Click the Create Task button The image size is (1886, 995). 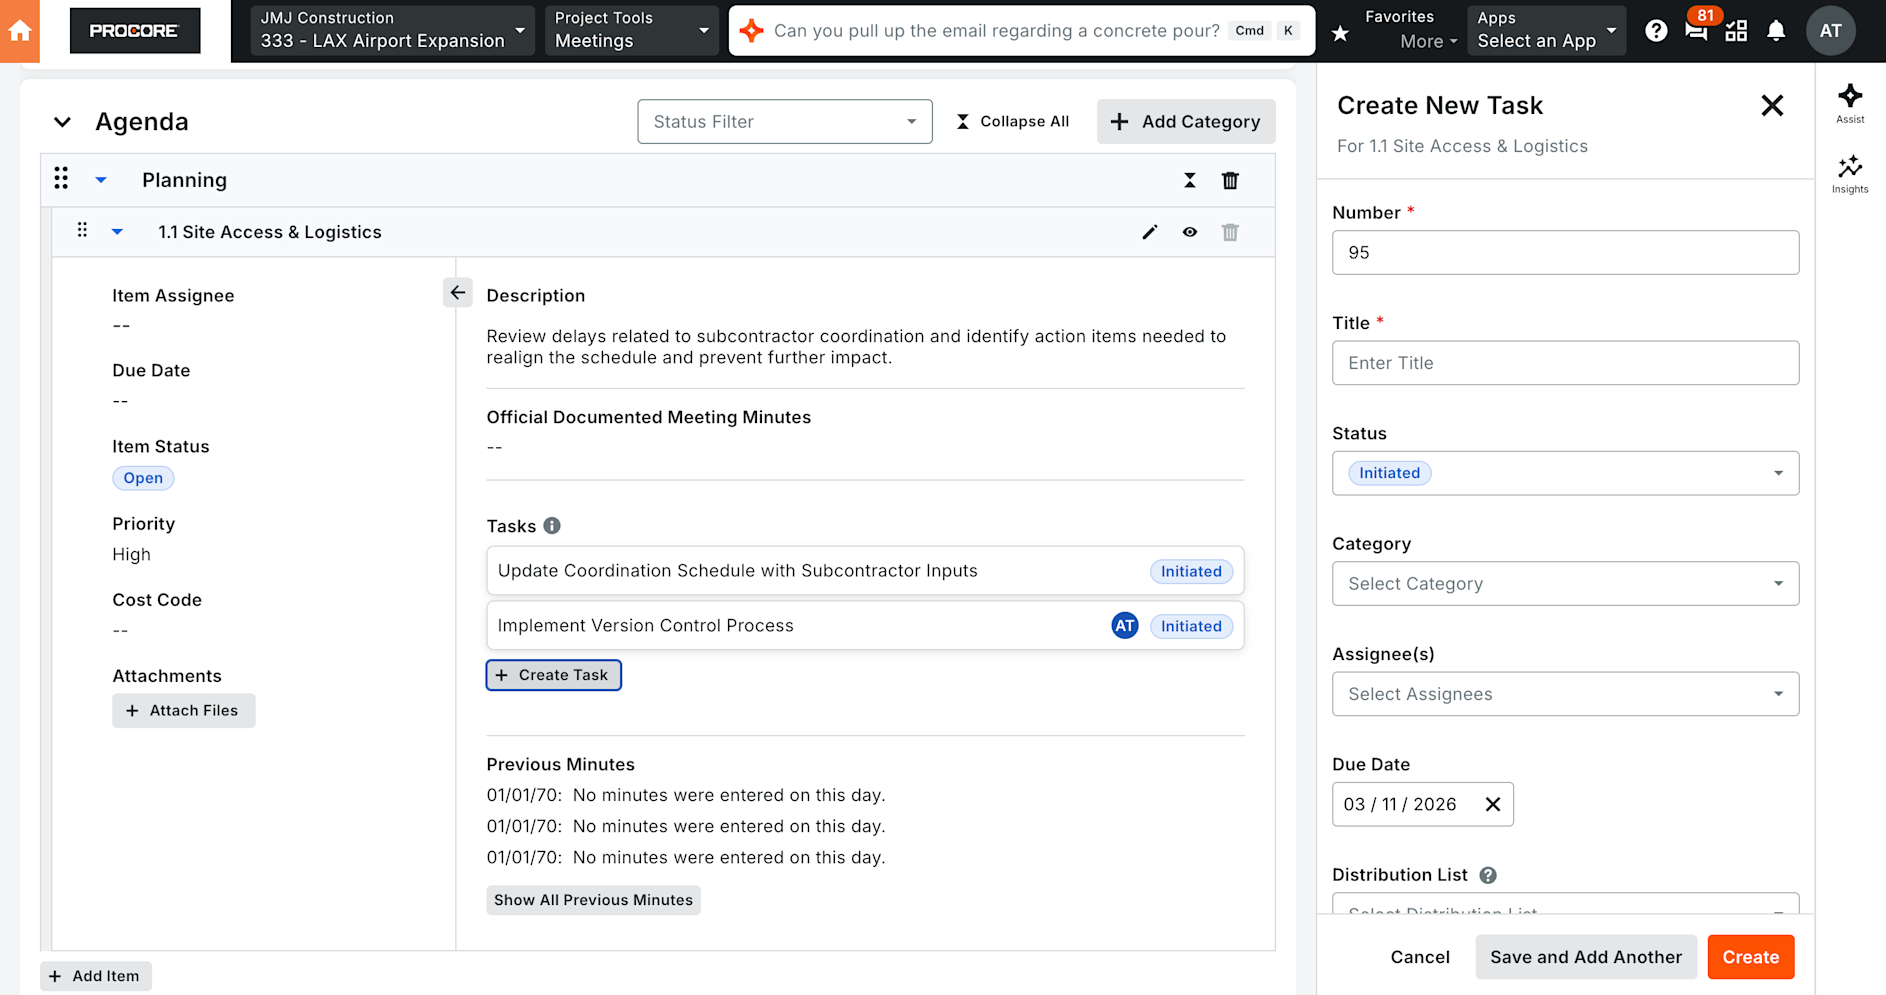[554, 675]
